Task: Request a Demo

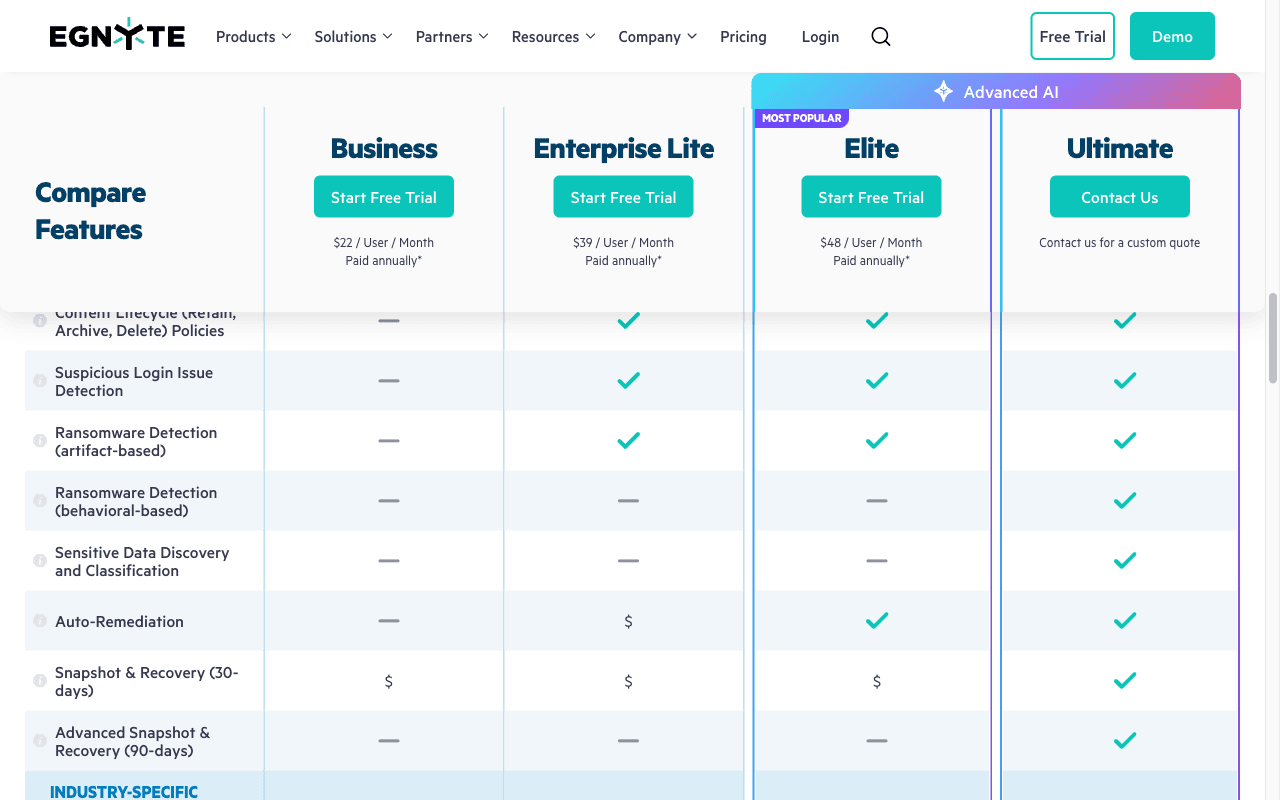Action: (1172, 36)
